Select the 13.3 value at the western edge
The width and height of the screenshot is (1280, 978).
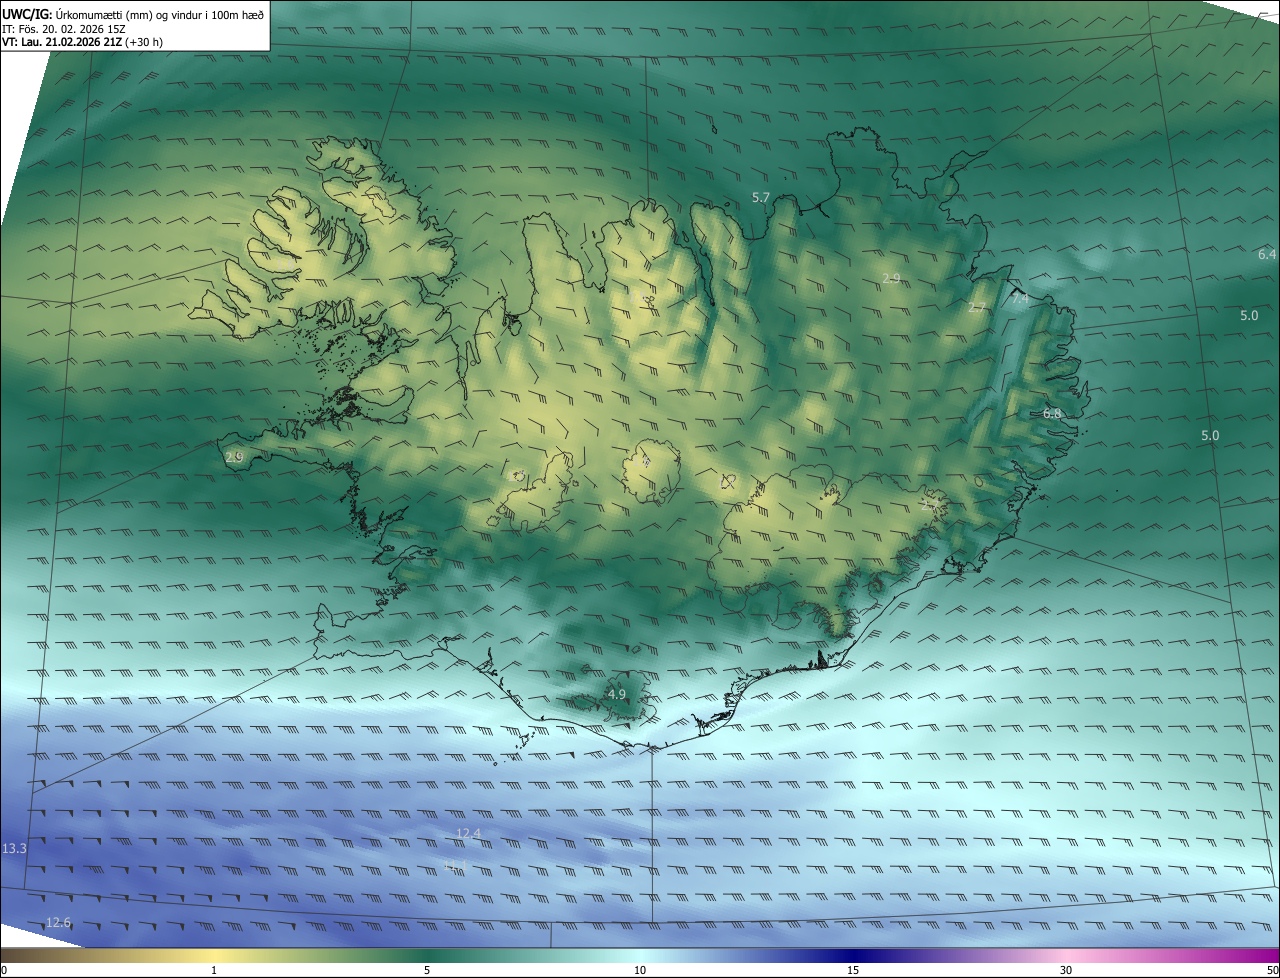pos(14,848)
